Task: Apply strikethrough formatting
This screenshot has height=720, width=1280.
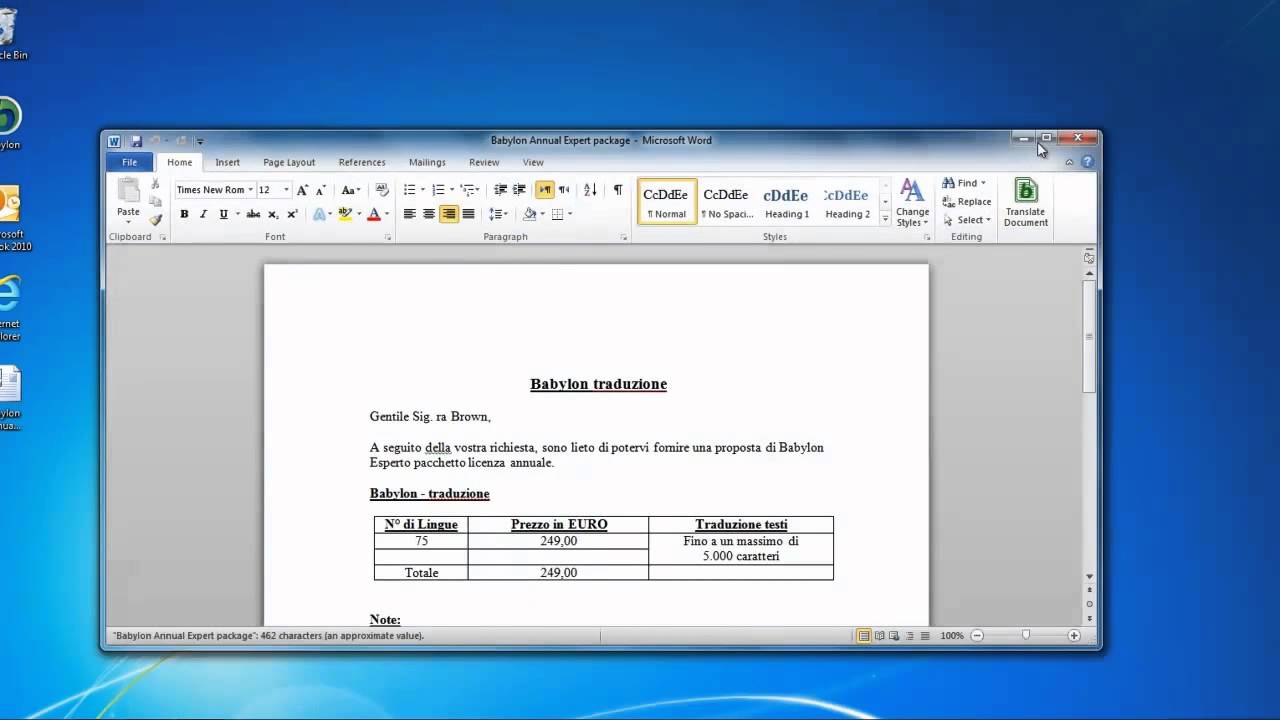Action: [x=253, y=214]
